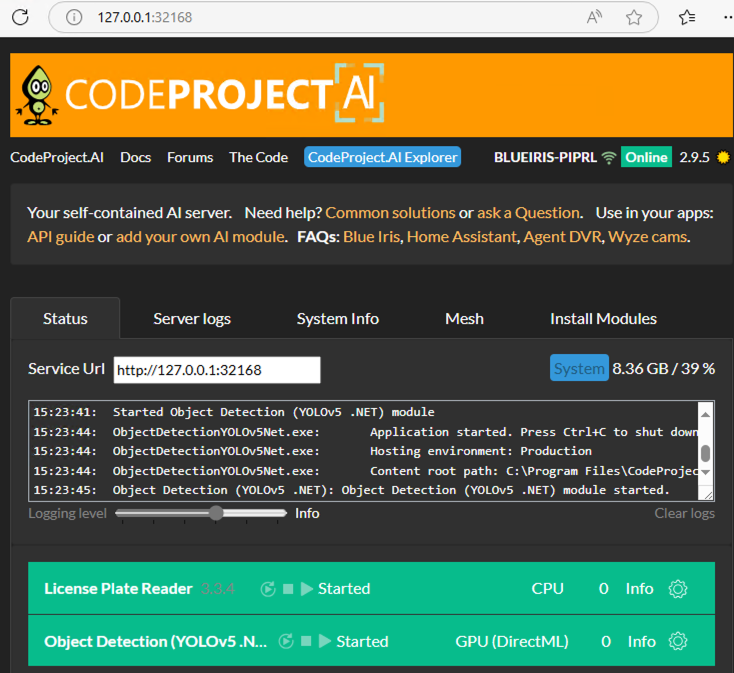Restart the Object Detection YOLOv5 .NET module
This screenshot has width=734, height=673.
(286, 641)
